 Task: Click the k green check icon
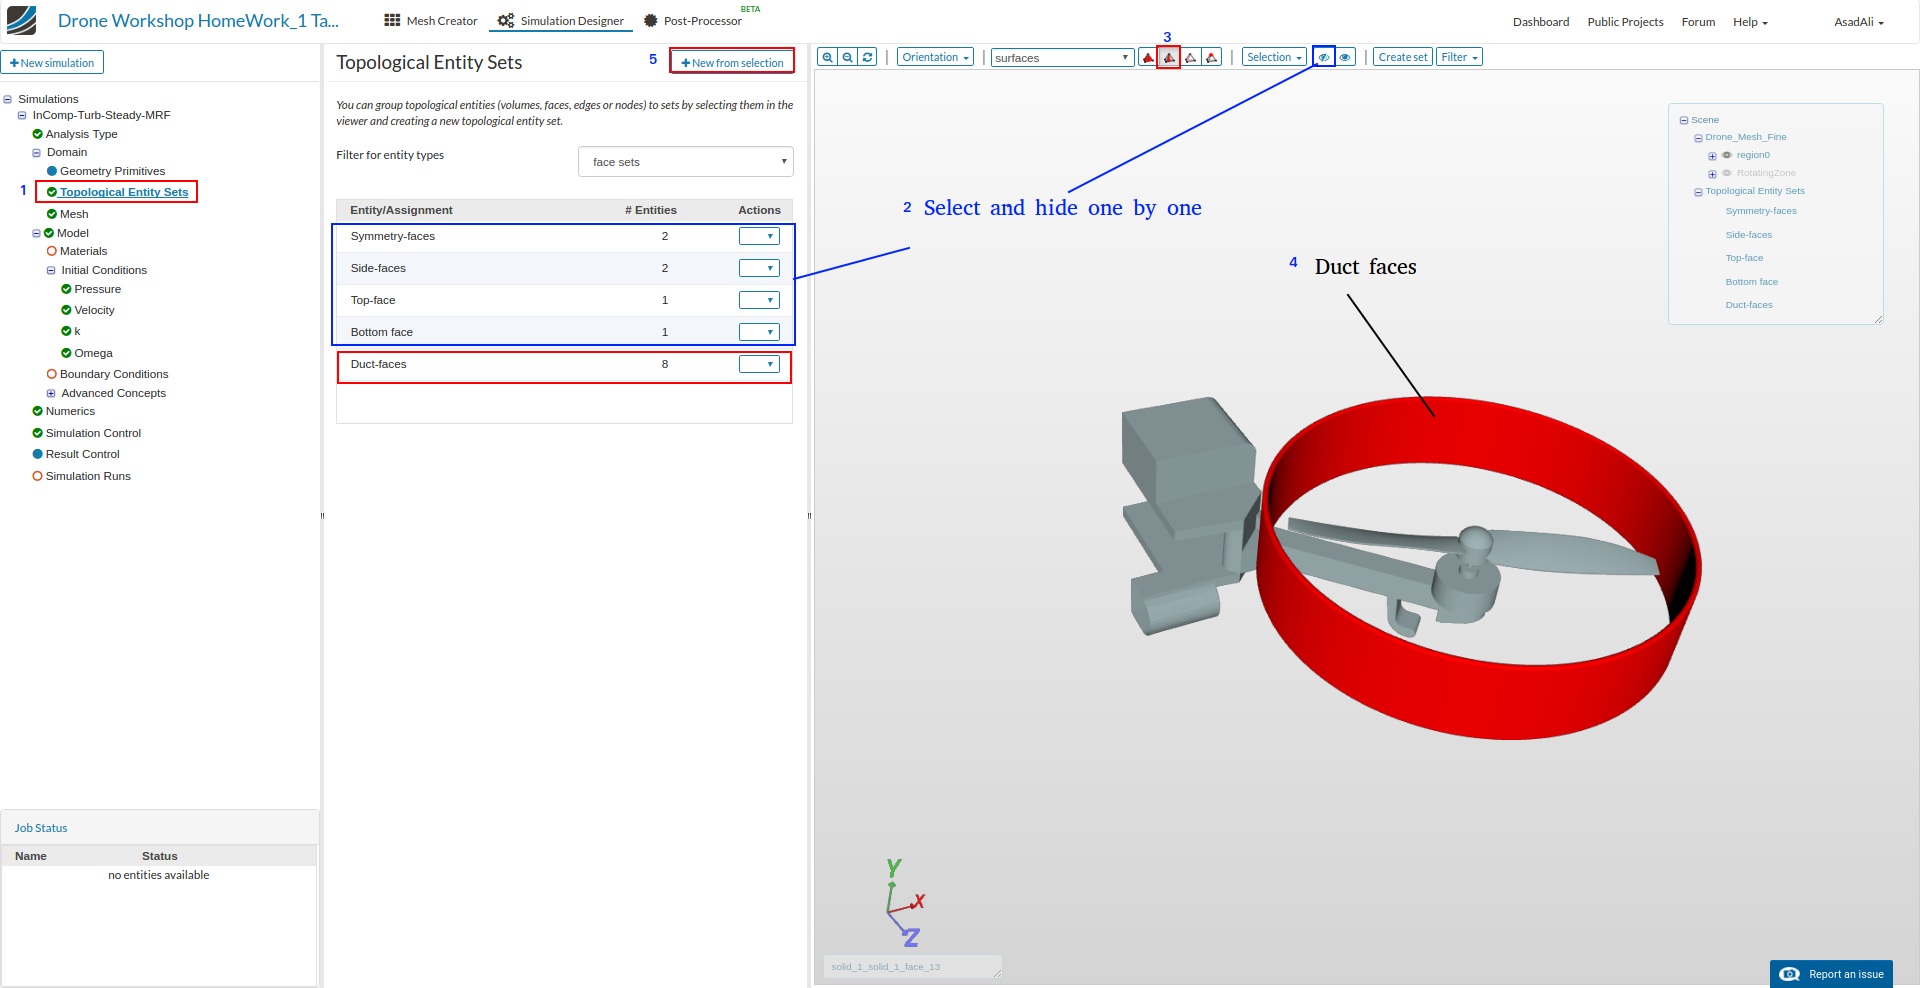(66, 331)
